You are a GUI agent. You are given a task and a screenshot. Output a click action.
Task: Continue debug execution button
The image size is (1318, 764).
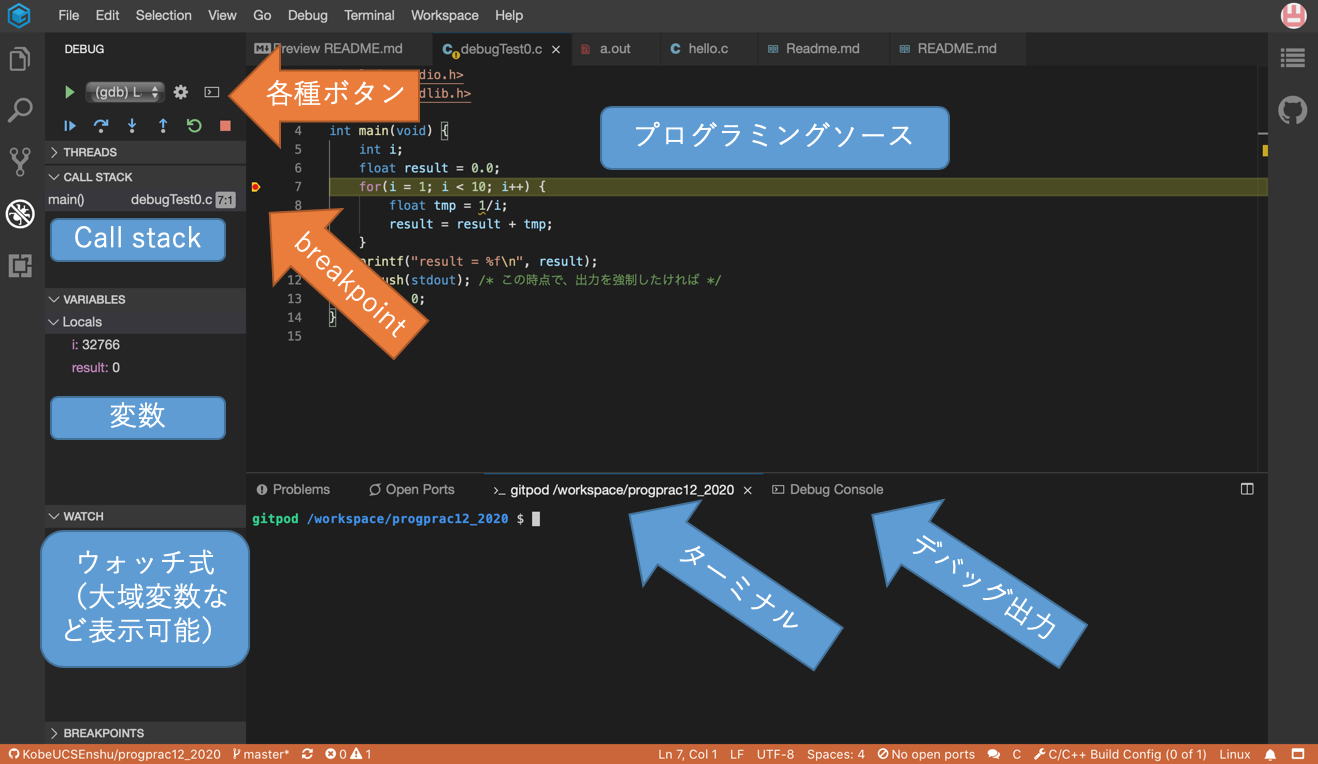coord(70,126)
